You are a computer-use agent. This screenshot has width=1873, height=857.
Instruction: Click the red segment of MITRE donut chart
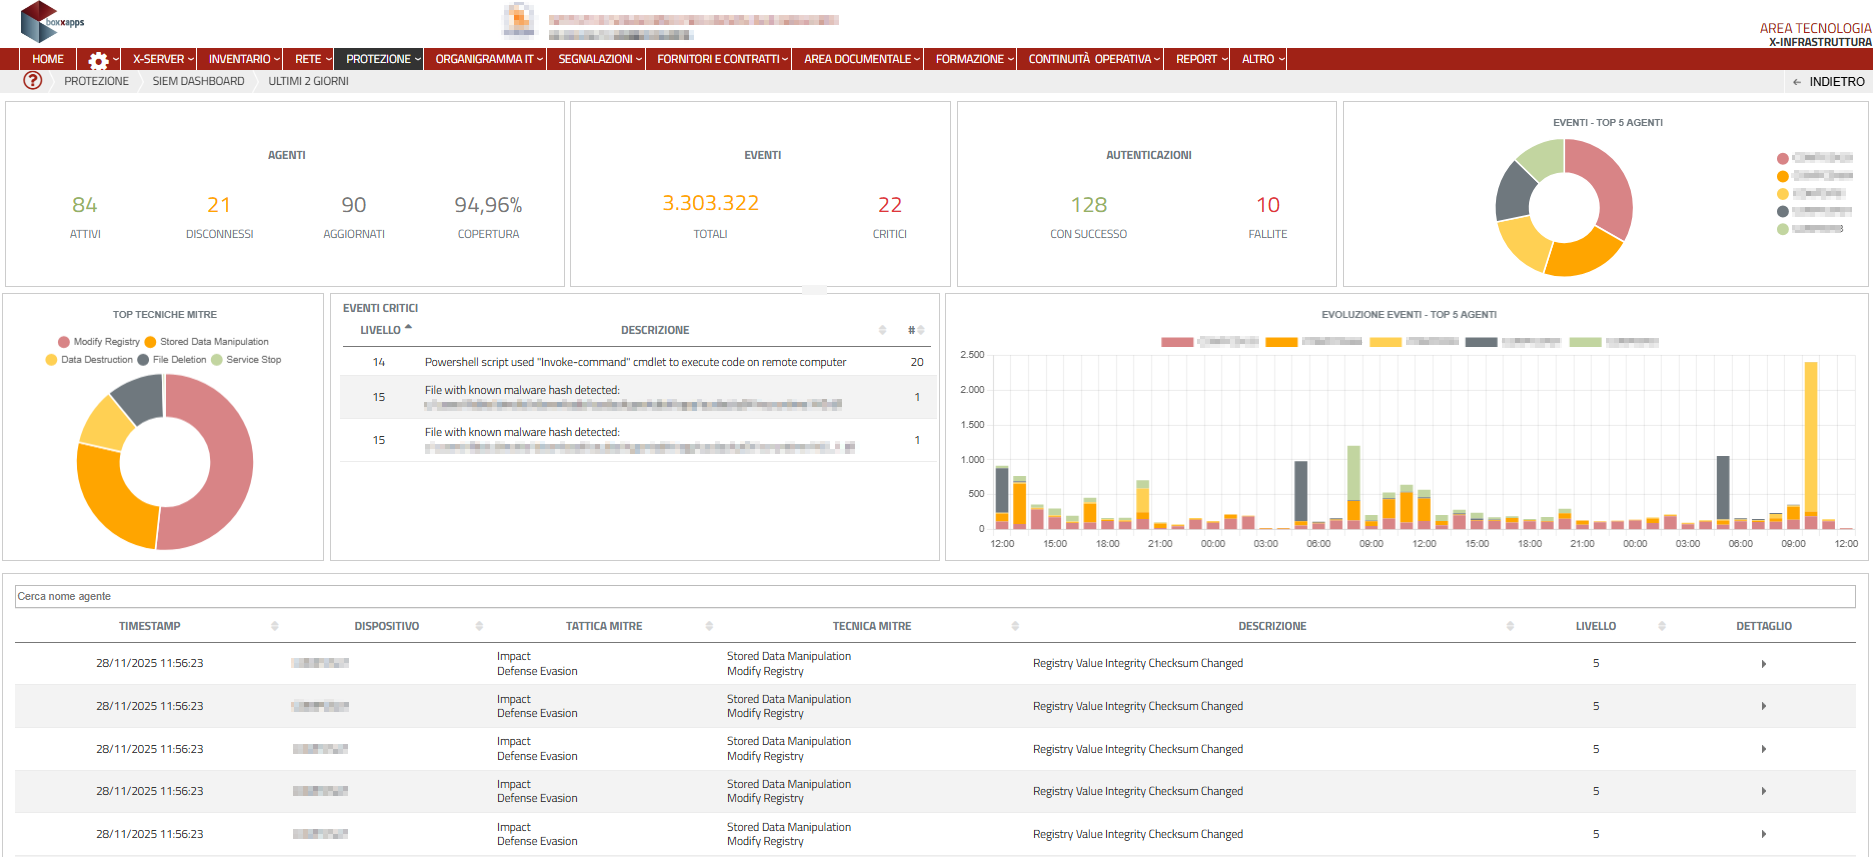232,460
